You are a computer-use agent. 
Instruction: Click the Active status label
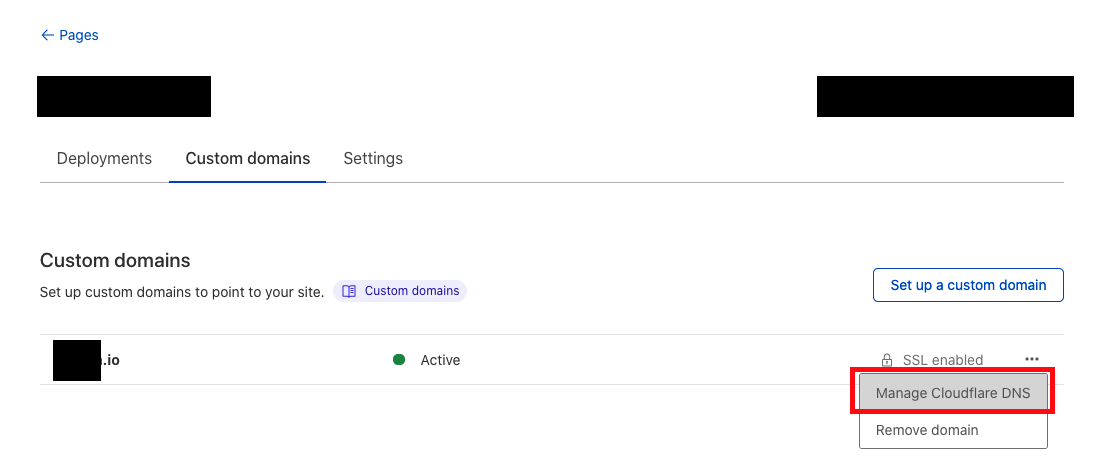click(440, 360)
